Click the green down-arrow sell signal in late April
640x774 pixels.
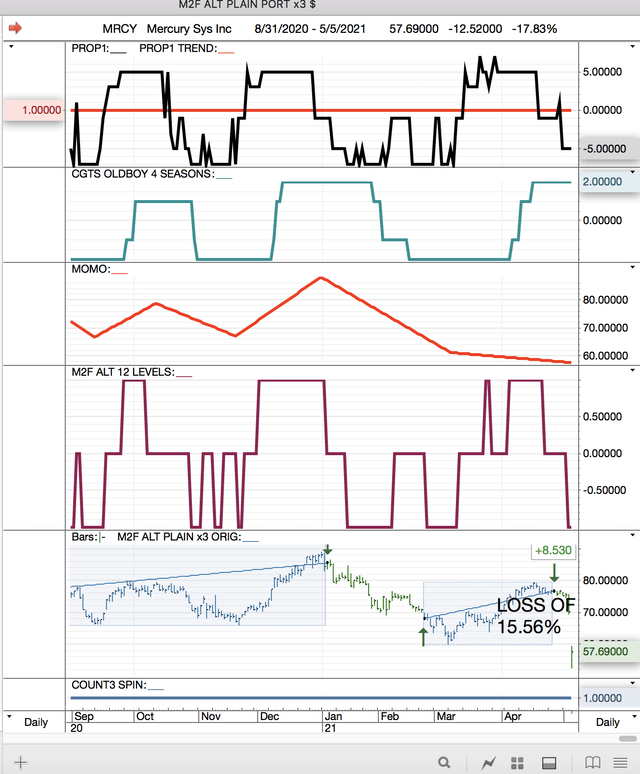click(x=554, y=572)
